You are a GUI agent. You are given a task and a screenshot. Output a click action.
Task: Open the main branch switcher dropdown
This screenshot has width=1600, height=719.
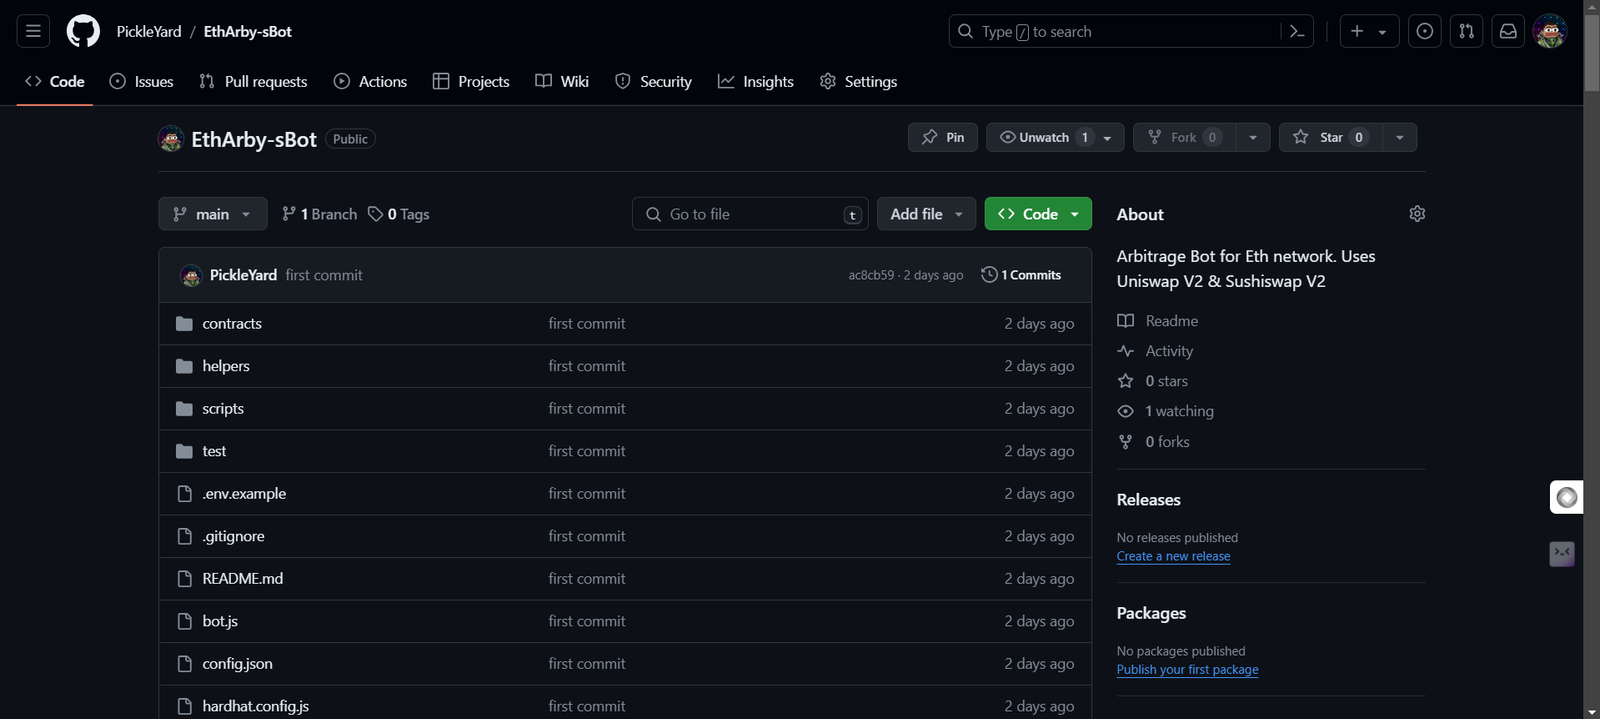[213, 214]
